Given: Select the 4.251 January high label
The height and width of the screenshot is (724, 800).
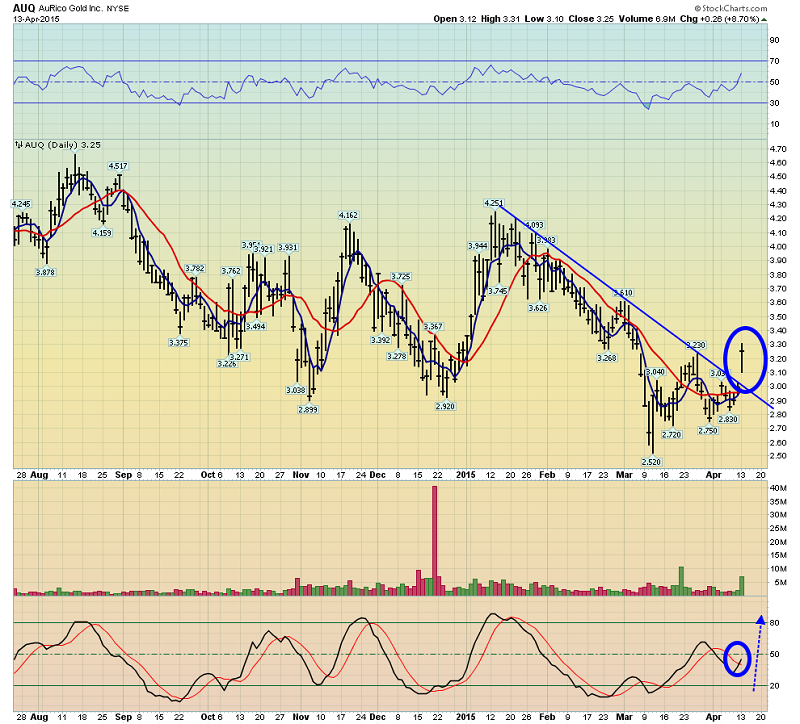Looking at the screenshot, I should (493, 203).
